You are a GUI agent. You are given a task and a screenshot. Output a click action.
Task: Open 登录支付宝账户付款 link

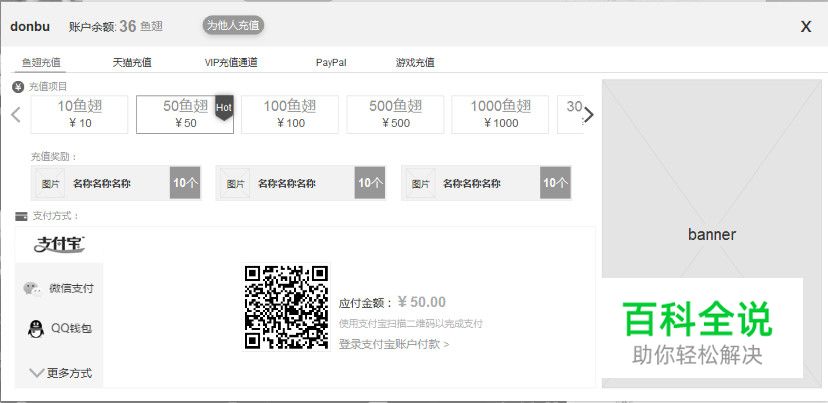click(x=394, y=344)
